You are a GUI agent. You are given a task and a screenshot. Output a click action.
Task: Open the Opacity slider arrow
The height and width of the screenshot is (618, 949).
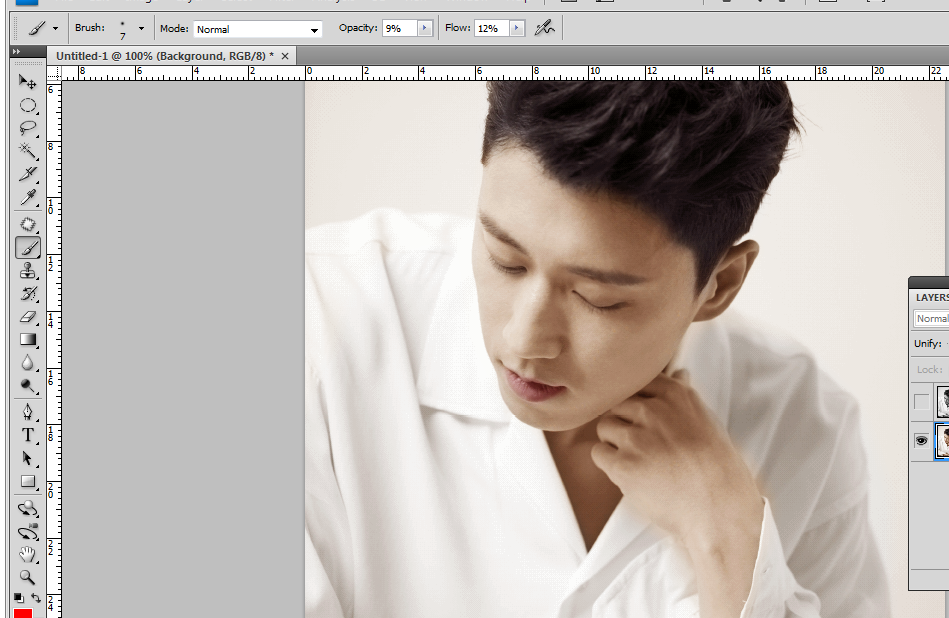point(424,28)
